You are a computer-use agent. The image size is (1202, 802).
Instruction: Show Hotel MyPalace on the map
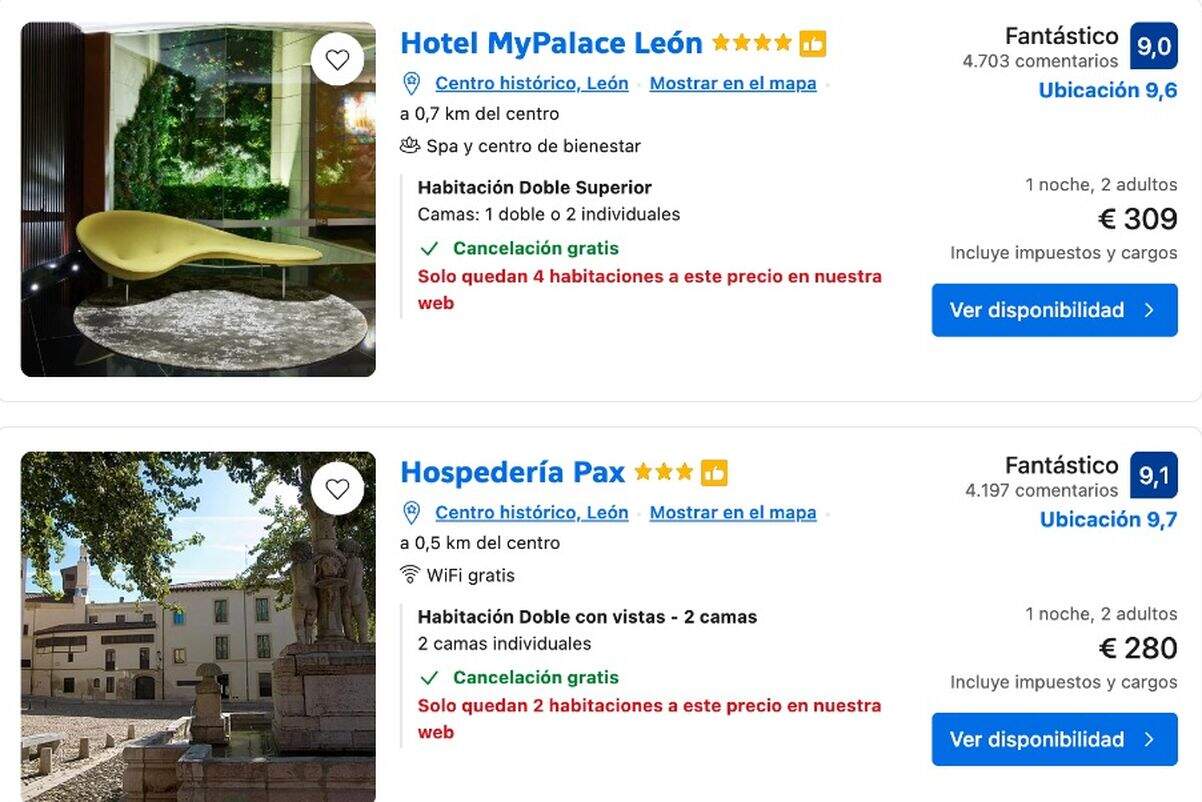pyautogui.click(x=733, y=84)
